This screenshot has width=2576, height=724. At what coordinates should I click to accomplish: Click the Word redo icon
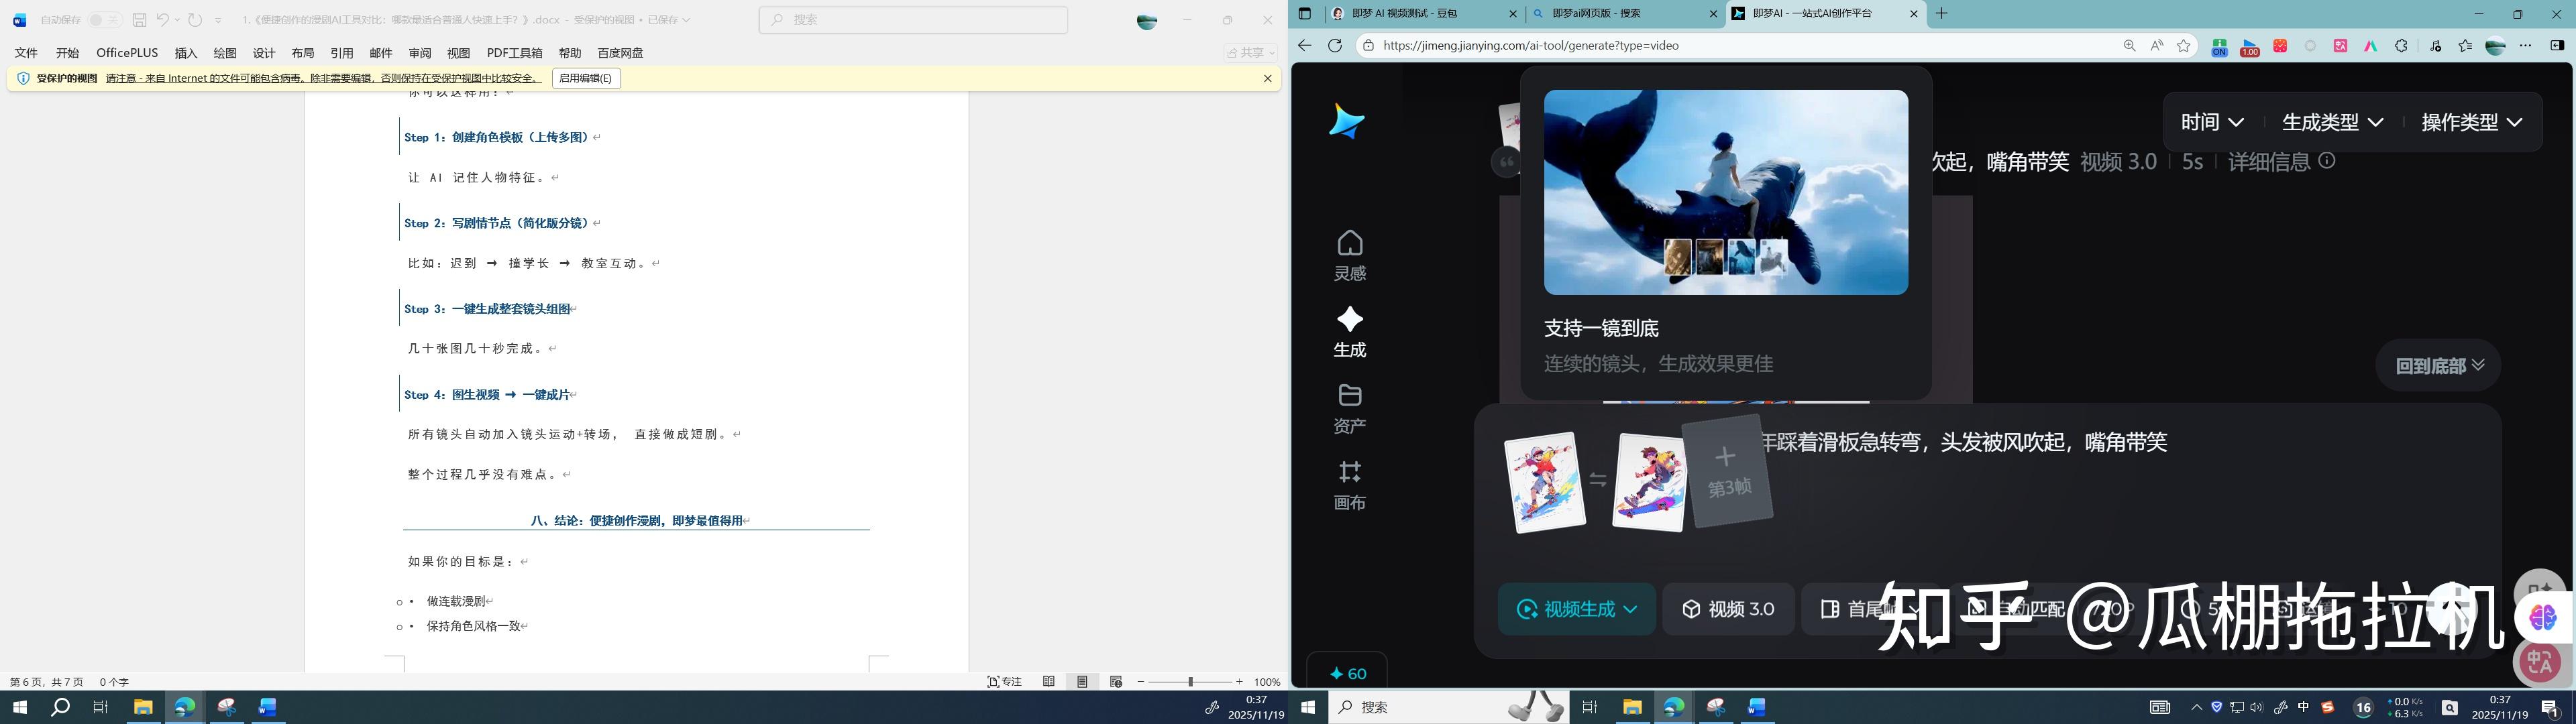(x=195, y=20)
